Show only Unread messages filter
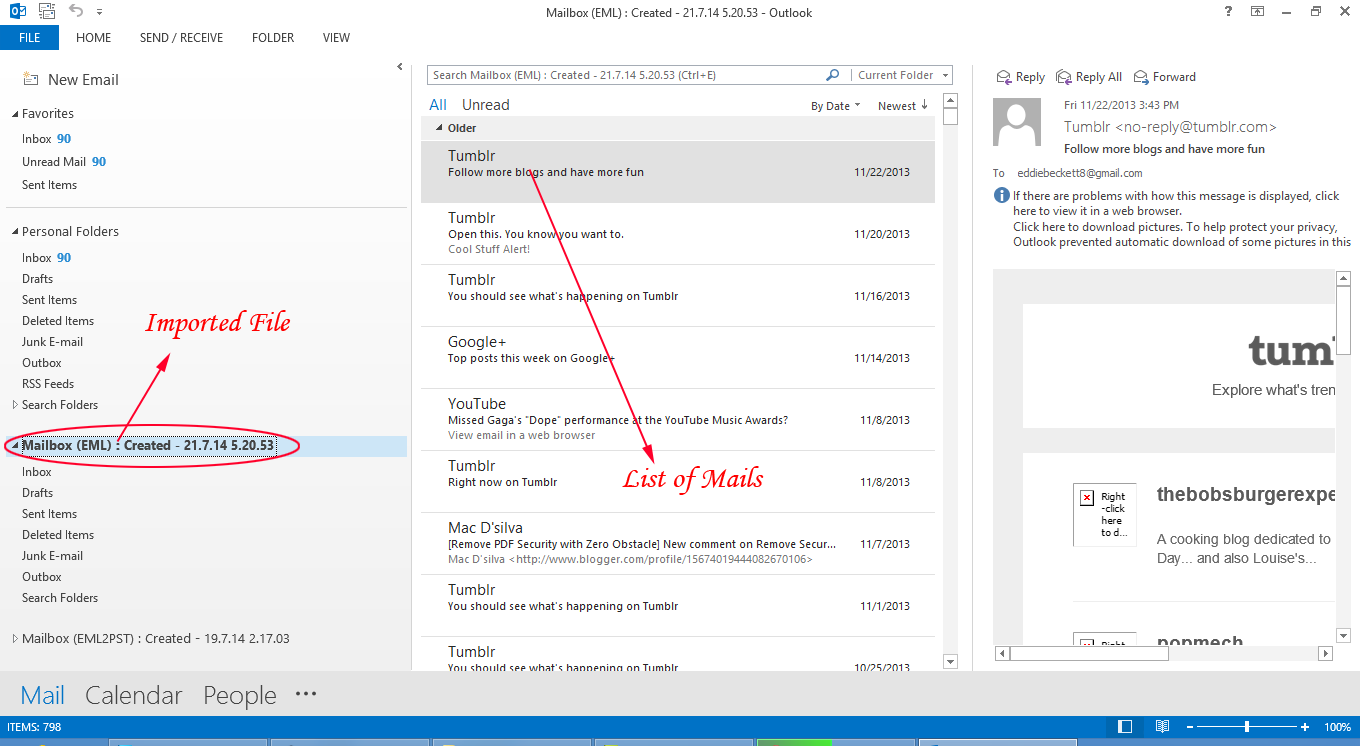Viewport: 1360px width, 746px height. [486, 105]
